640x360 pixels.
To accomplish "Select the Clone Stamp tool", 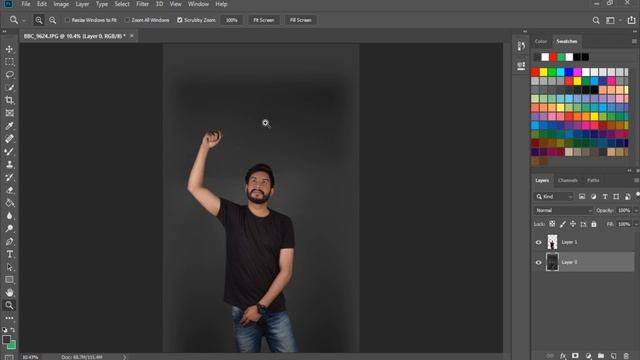I will click(9, 164).
